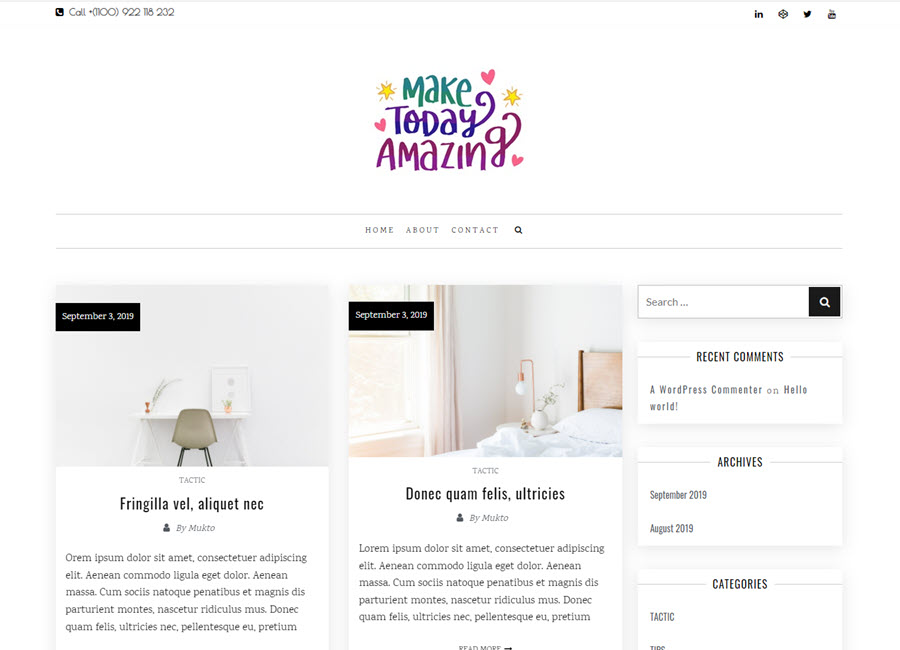Viewport: 900px width, 650px height.
Task: Click author icon under Donec post
Action: click(460, 518)
